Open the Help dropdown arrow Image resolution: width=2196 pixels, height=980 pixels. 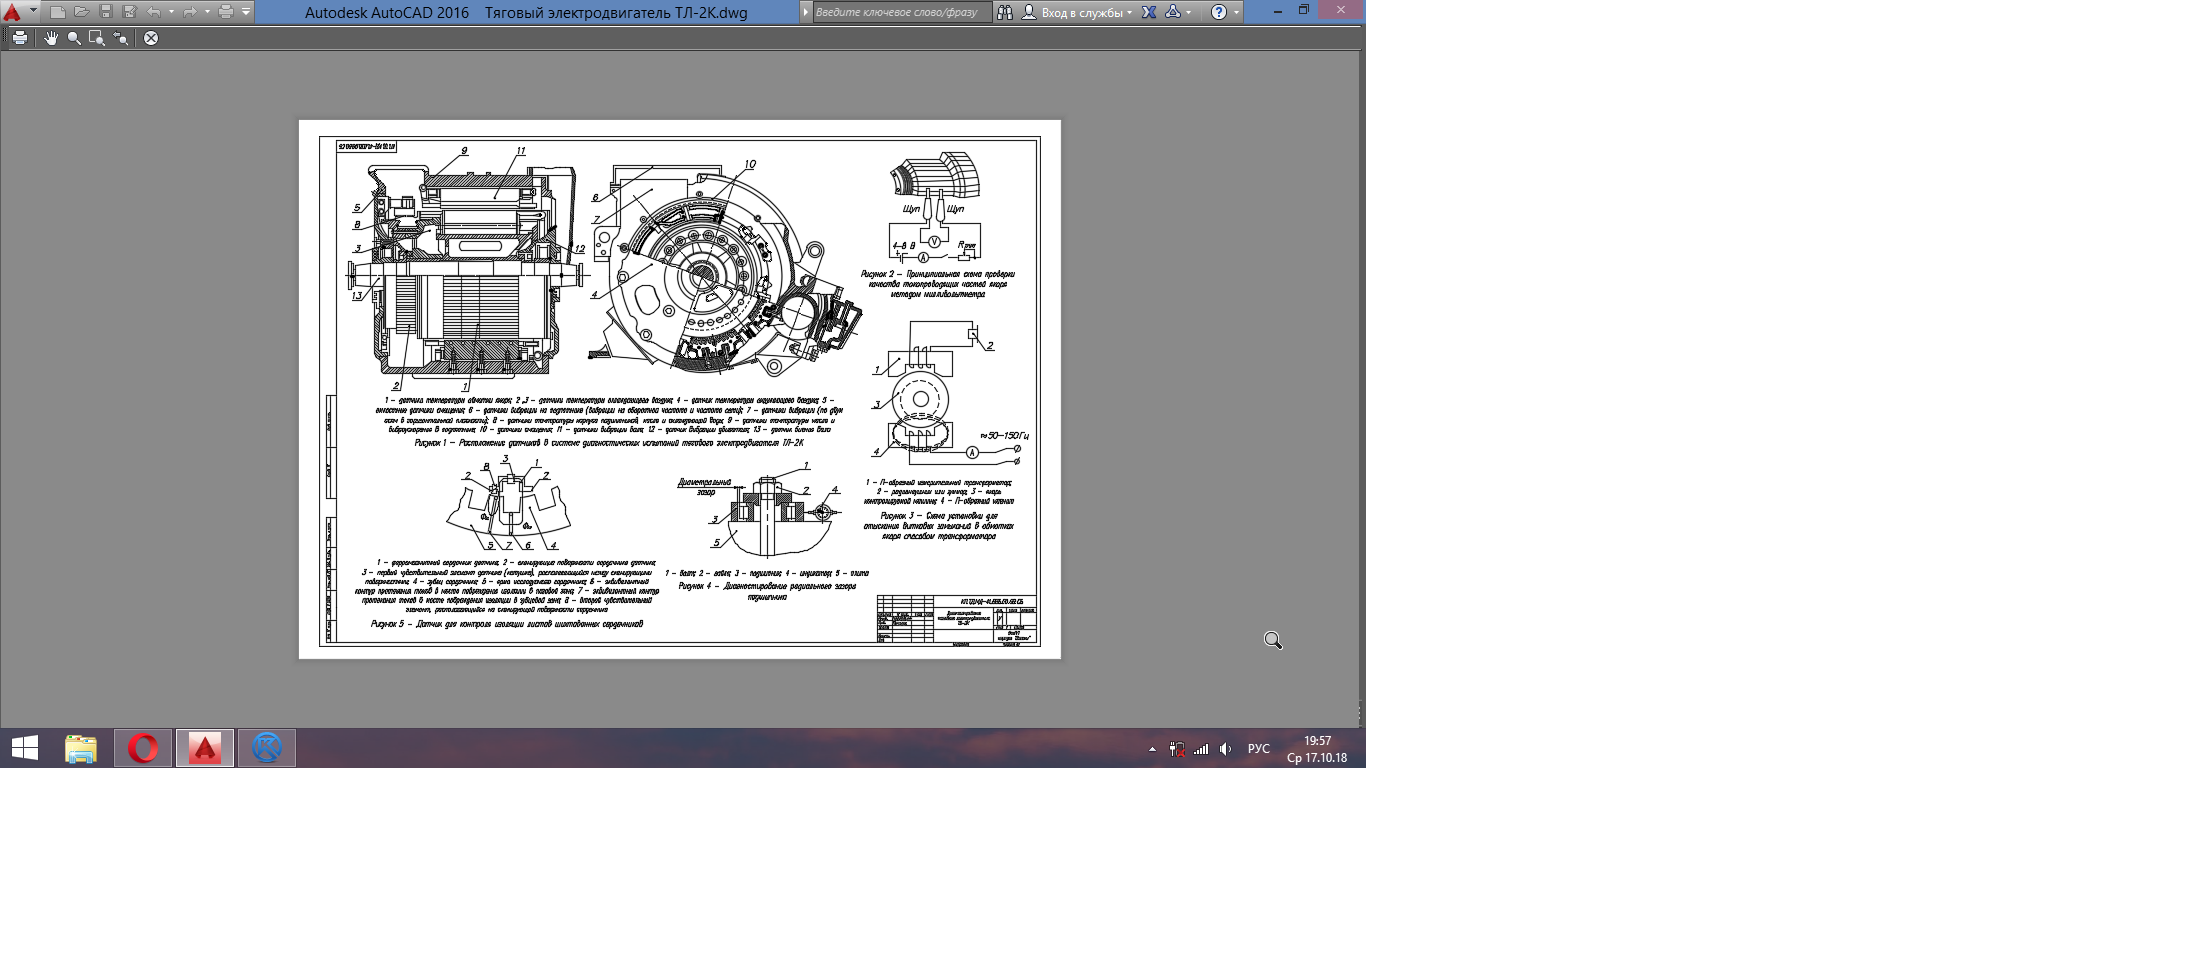(x=1237, y=12)
